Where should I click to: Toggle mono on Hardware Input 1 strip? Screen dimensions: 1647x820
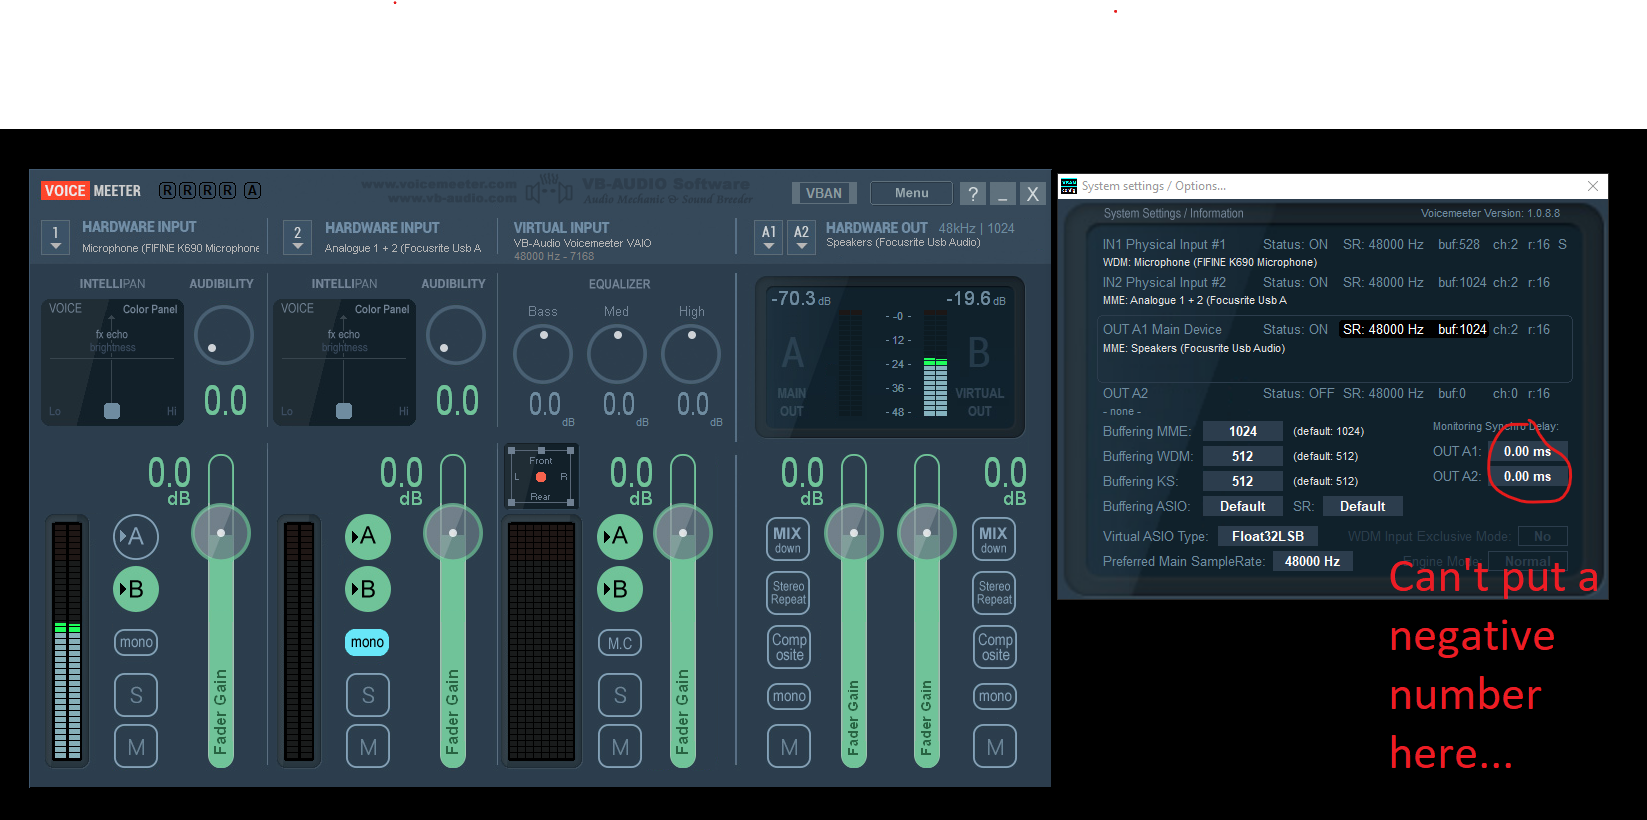[136, 642]
